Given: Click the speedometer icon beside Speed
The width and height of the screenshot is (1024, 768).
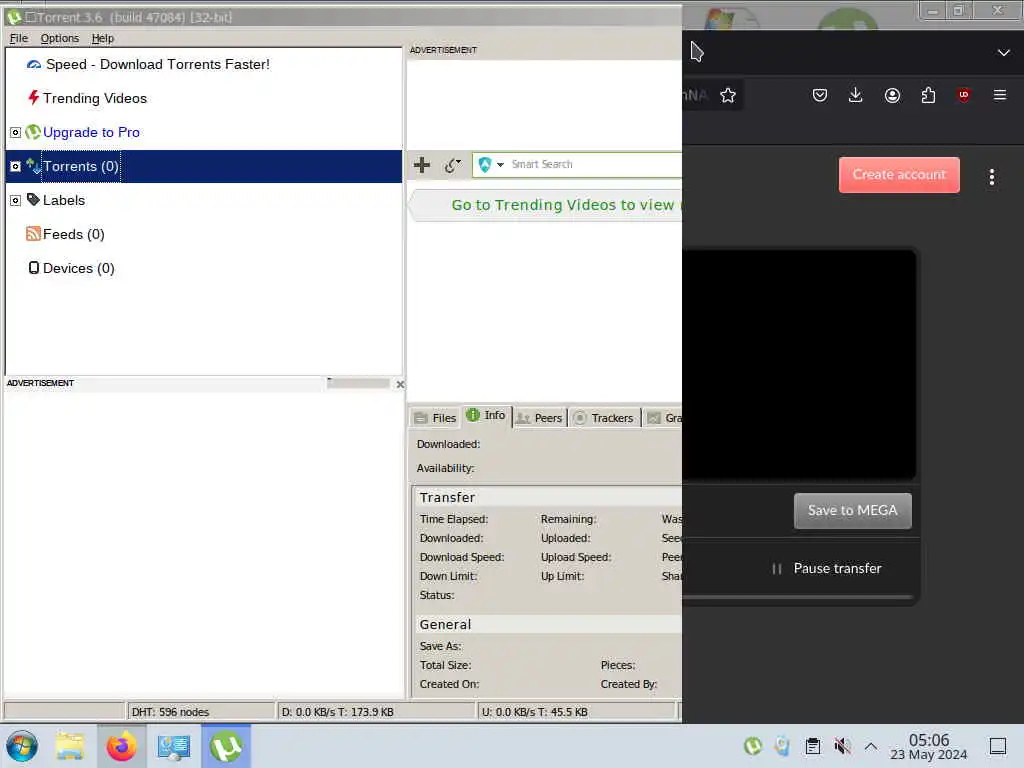Looking at the screenshot, I should (34, 64).
